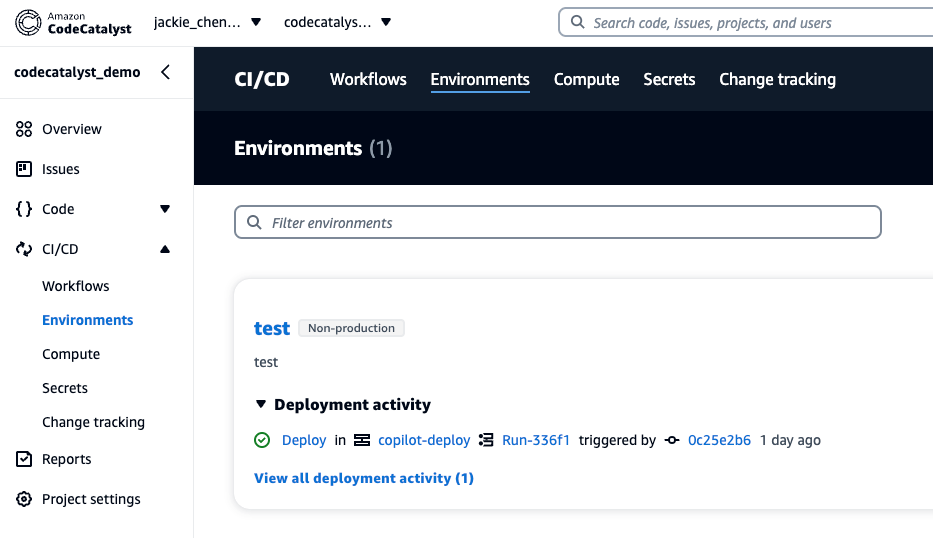
Task: Switch to the Change tracking tab
Action: [x=777, y=79]
